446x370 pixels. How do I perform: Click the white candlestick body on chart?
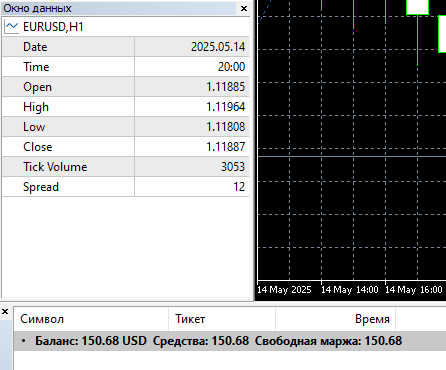[x=417, y=7]
